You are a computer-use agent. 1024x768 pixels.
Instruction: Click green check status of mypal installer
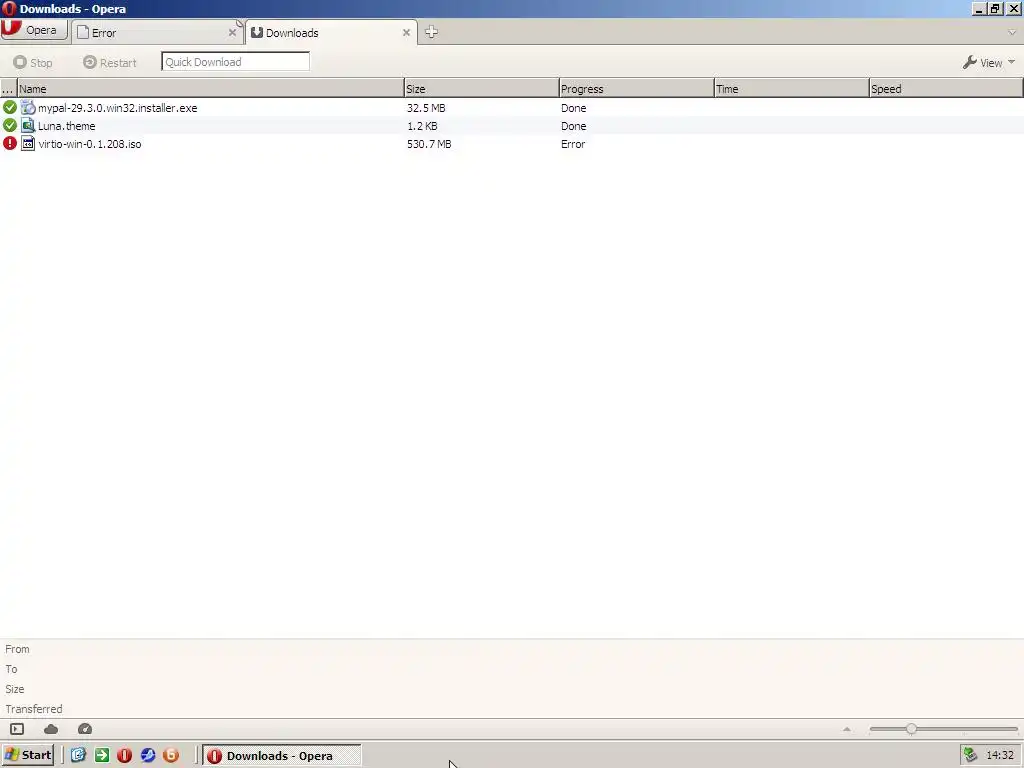(x=10, y=107)
